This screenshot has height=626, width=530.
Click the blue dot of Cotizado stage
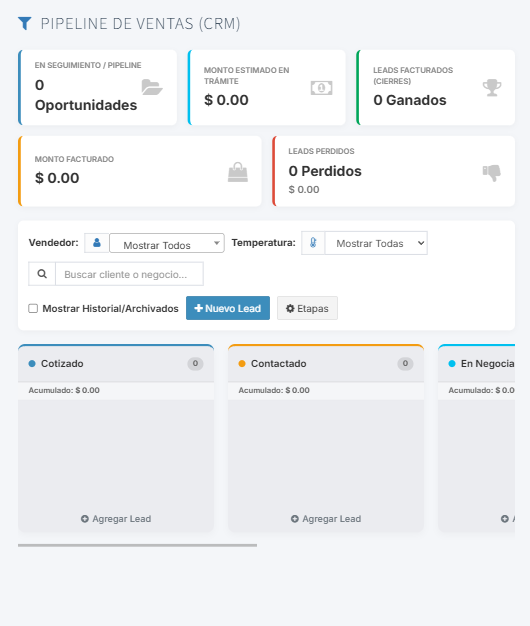[32, 363]
